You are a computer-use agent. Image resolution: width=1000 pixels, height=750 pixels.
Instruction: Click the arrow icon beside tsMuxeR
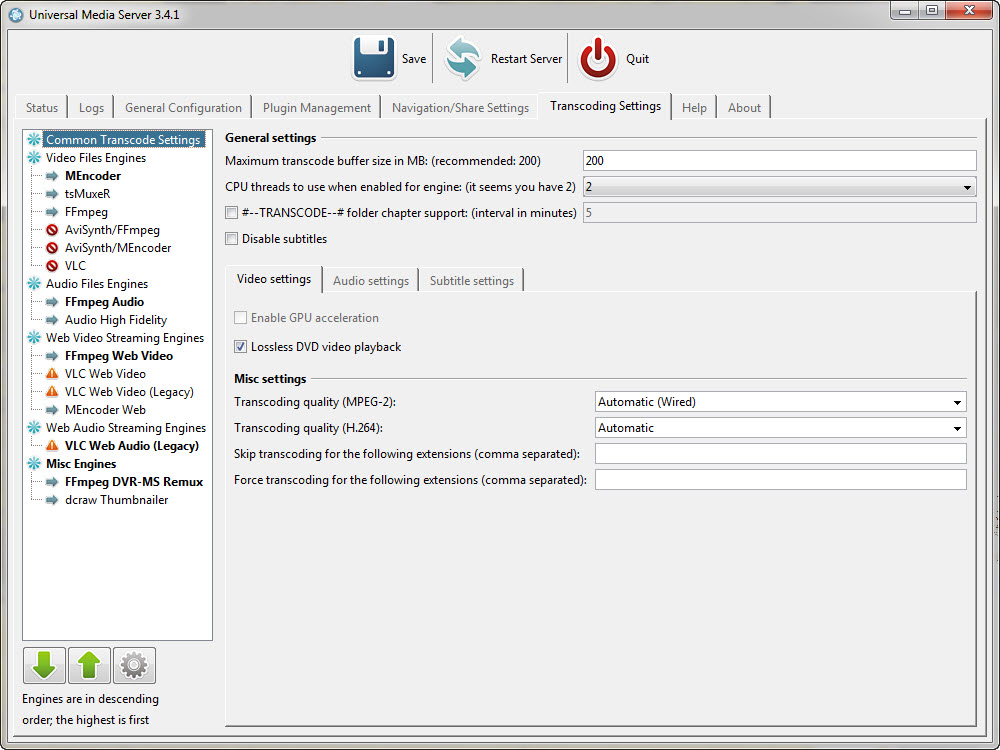(52, 194)
